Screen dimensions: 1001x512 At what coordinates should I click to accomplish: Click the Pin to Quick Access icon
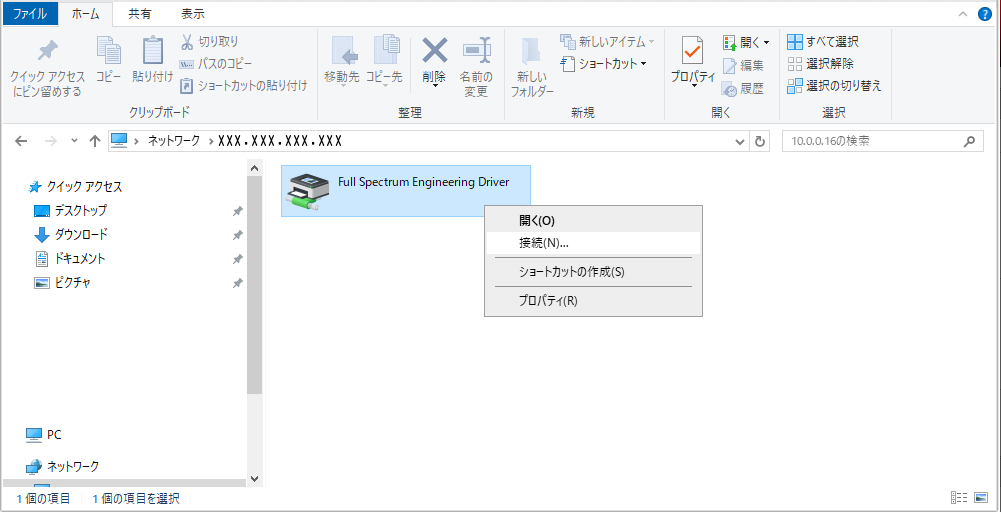(47, 51)
